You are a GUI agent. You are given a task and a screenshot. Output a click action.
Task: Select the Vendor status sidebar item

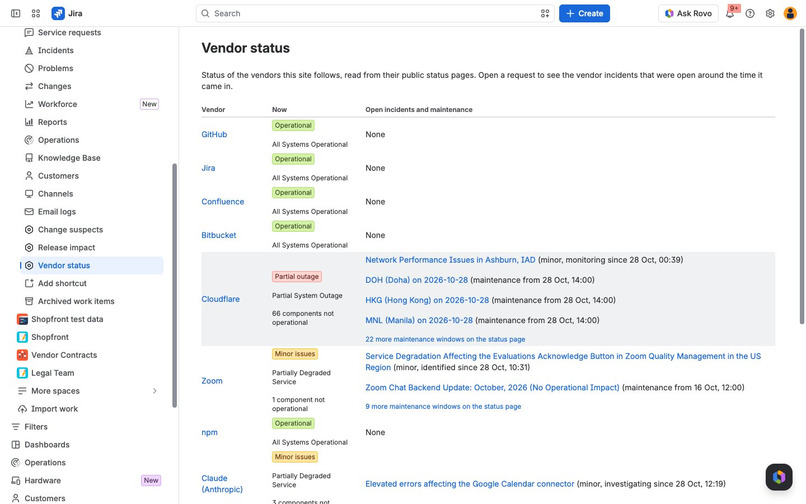click(91, 265)
